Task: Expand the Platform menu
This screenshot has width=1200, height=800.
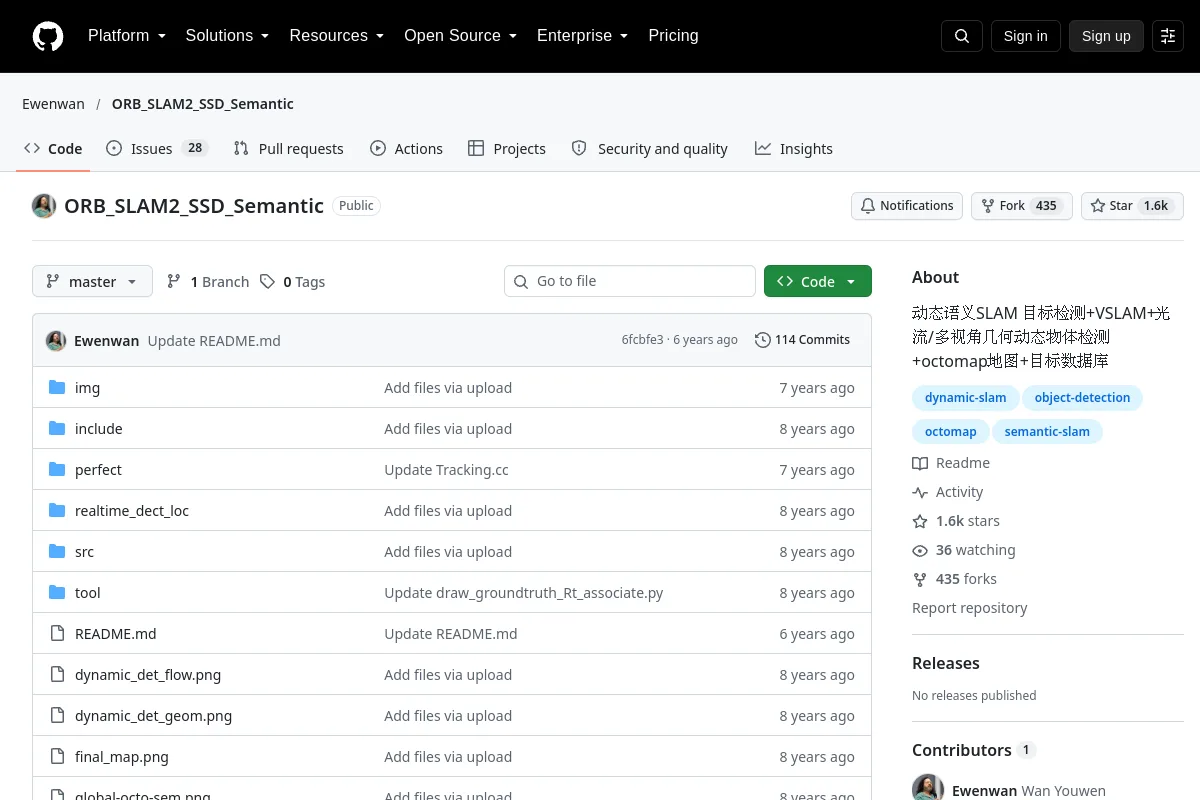Action: tap(127, 36)
